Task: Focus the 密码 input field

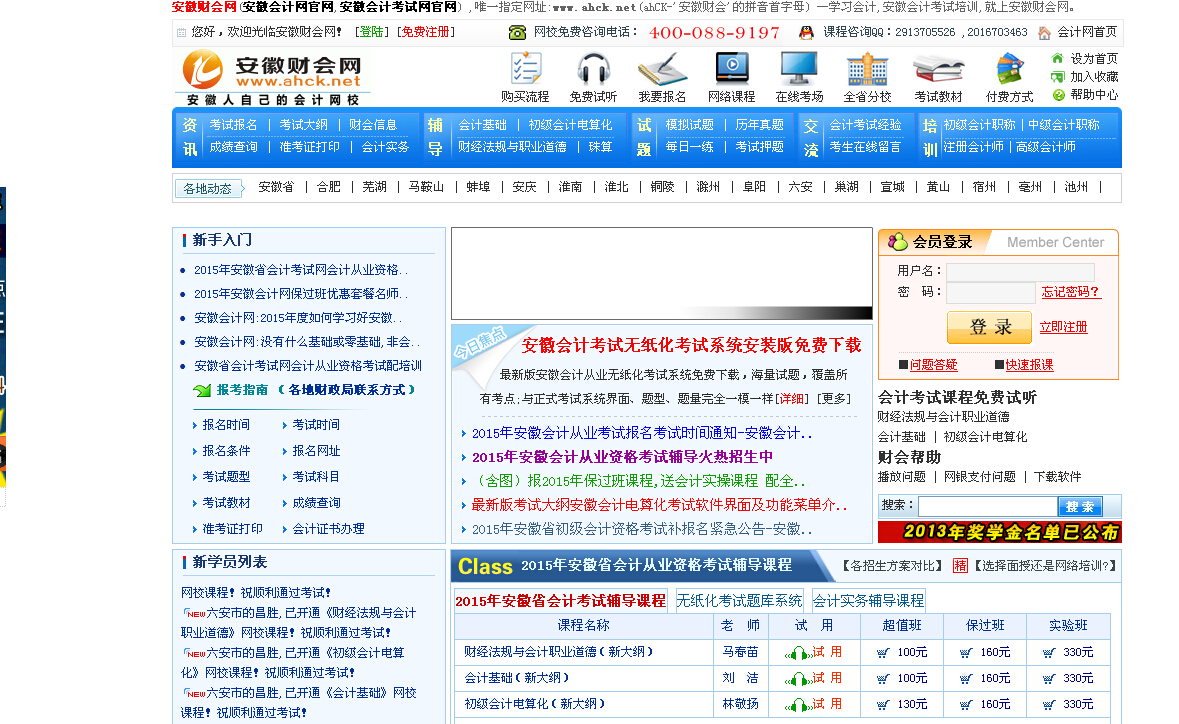Action: (990, 292)
